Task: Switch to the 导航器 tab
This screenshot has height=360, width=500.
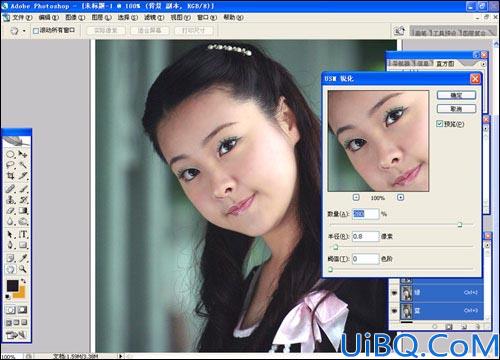Action: point(402,63)
